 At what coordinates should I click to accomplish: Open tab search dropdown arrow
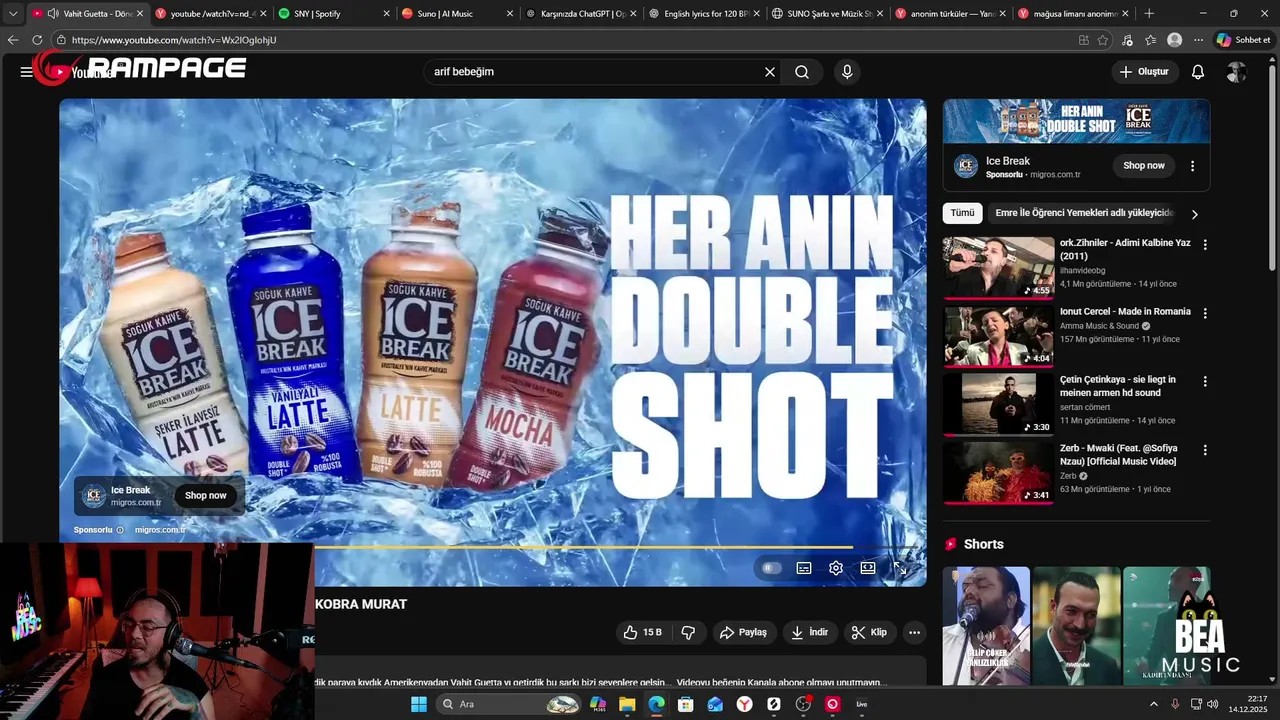[13, 14]
